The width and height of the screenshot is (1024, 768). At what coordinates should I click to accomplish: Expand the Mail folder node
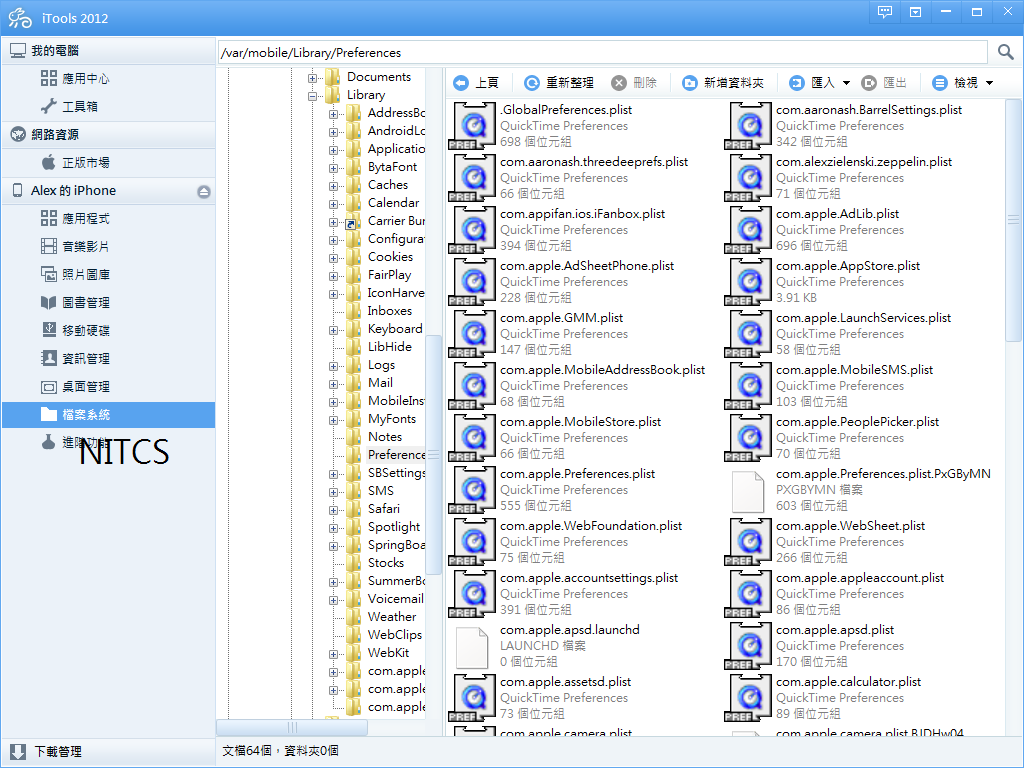coord(333,384)
